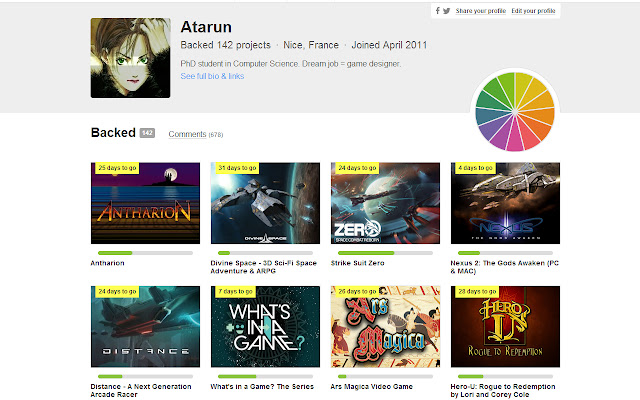The width and height of the screenshot is (640, 400).
Task: Click the Antharion 25 days to go badge
Action: pyautogui.click(x=116, y=168)
